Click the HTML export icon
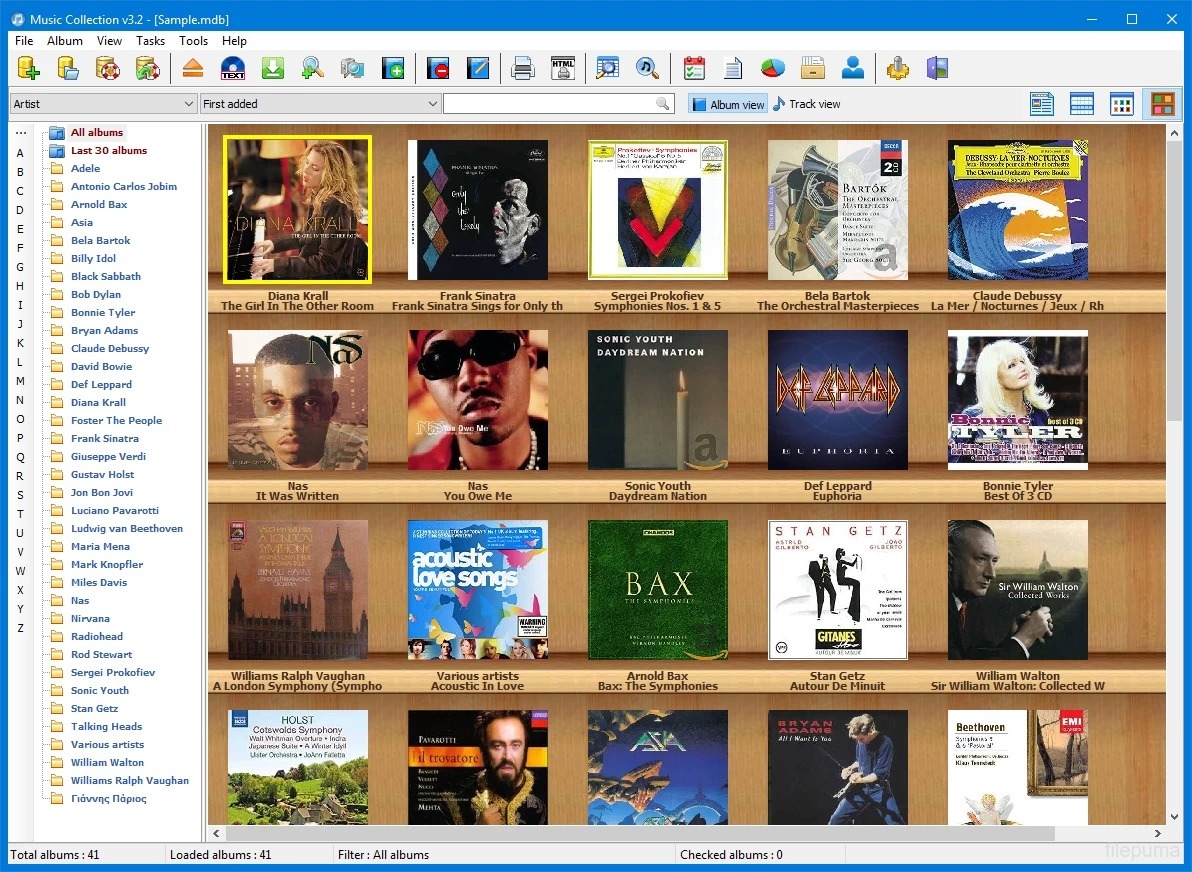The height and width of the screenshot is (872, 1192). point(563,68)
